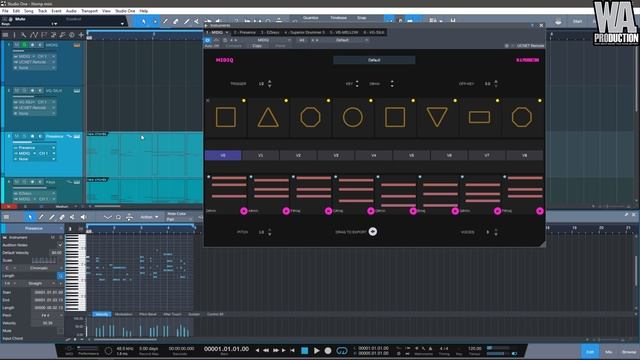Image resolution: width=640 pixels, height=360 pixels.
Task: Click the pink round button under the last chord
Action: (x=540, y=211)
